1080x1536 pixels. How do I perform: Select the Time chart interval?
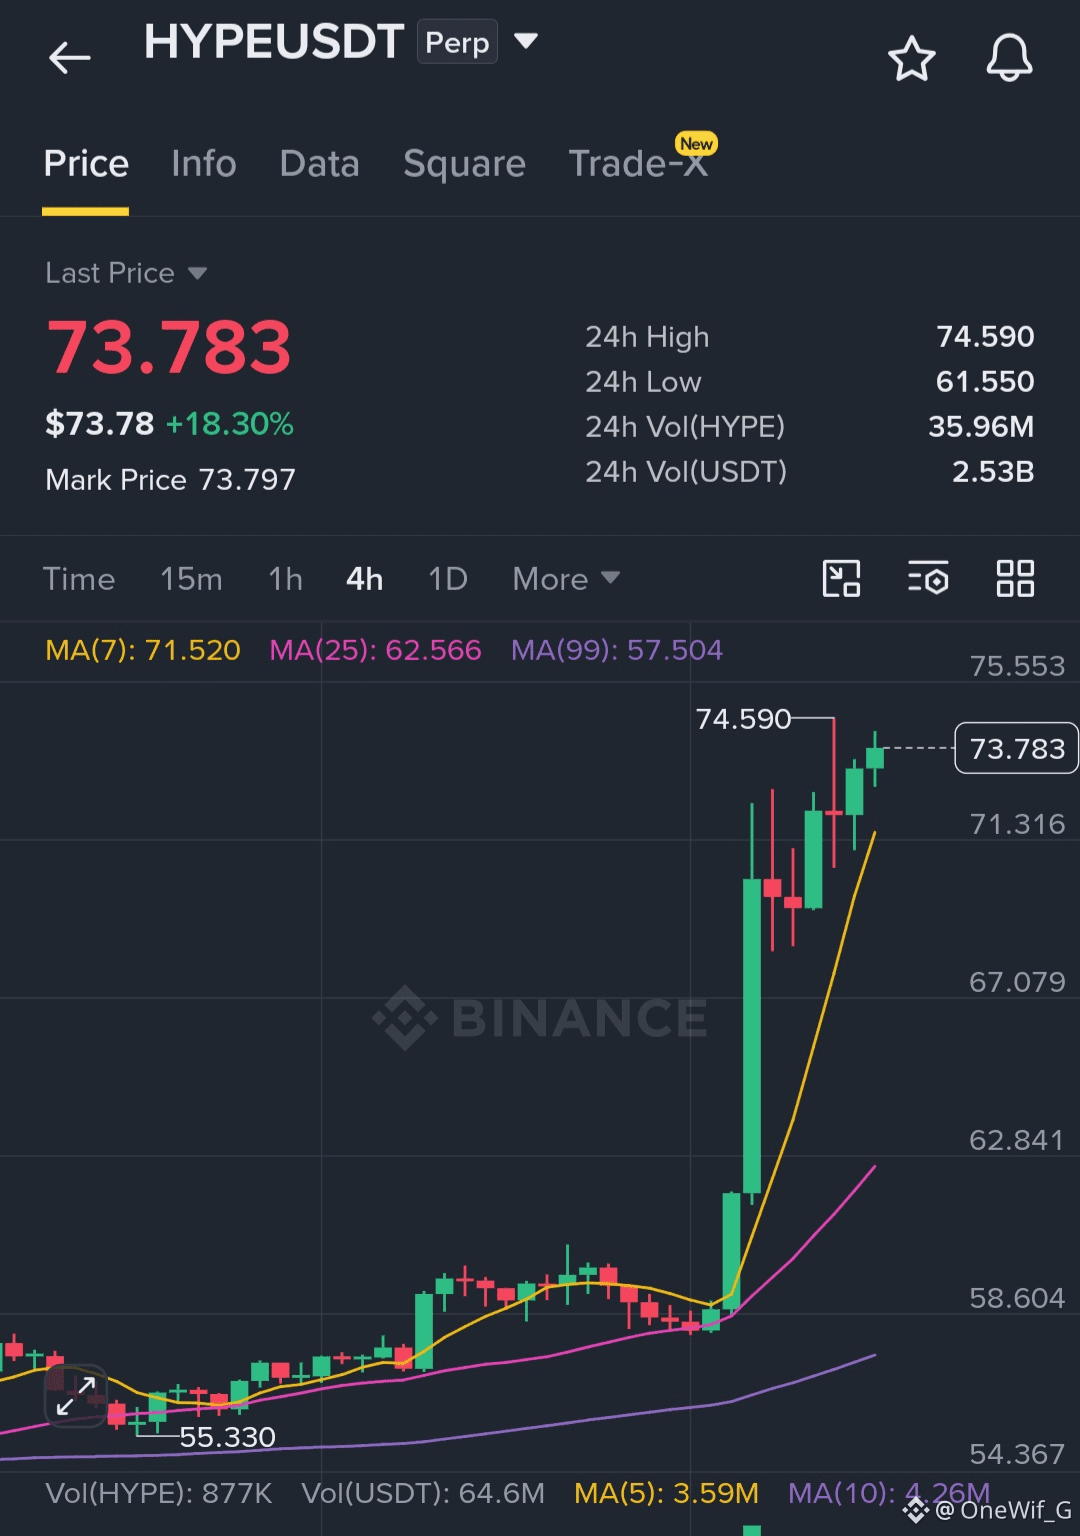tap(79, 579)
